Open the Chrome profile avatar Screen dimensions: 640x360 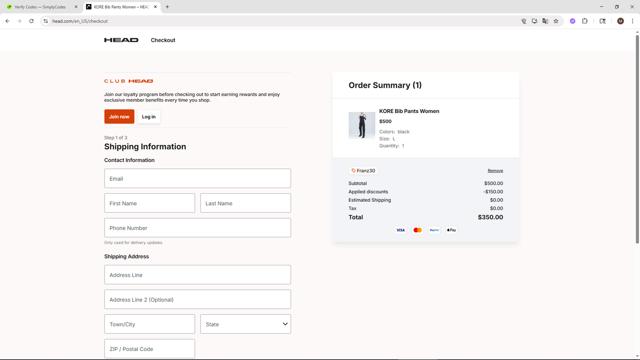coord(620,21)
